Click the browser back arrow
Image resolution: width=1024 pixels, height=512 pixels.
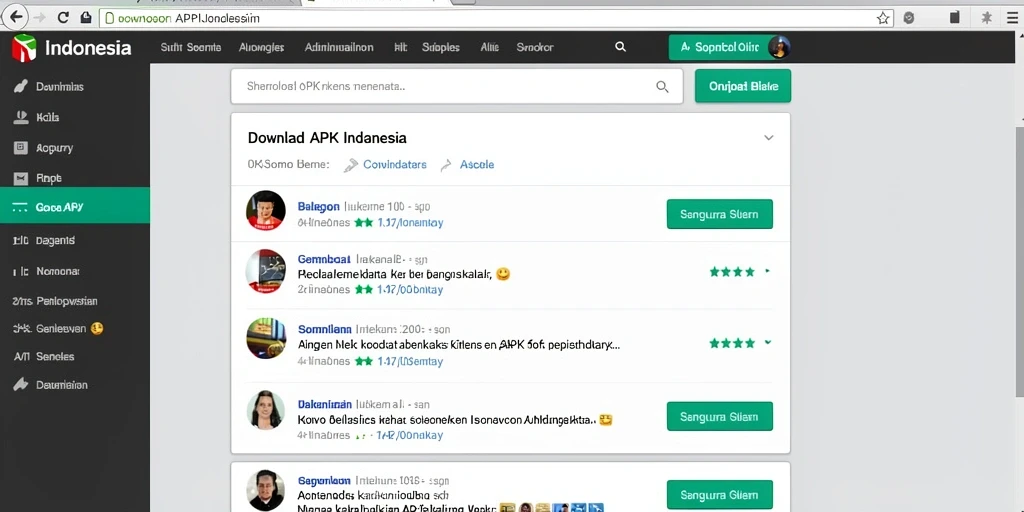[16, 18]
